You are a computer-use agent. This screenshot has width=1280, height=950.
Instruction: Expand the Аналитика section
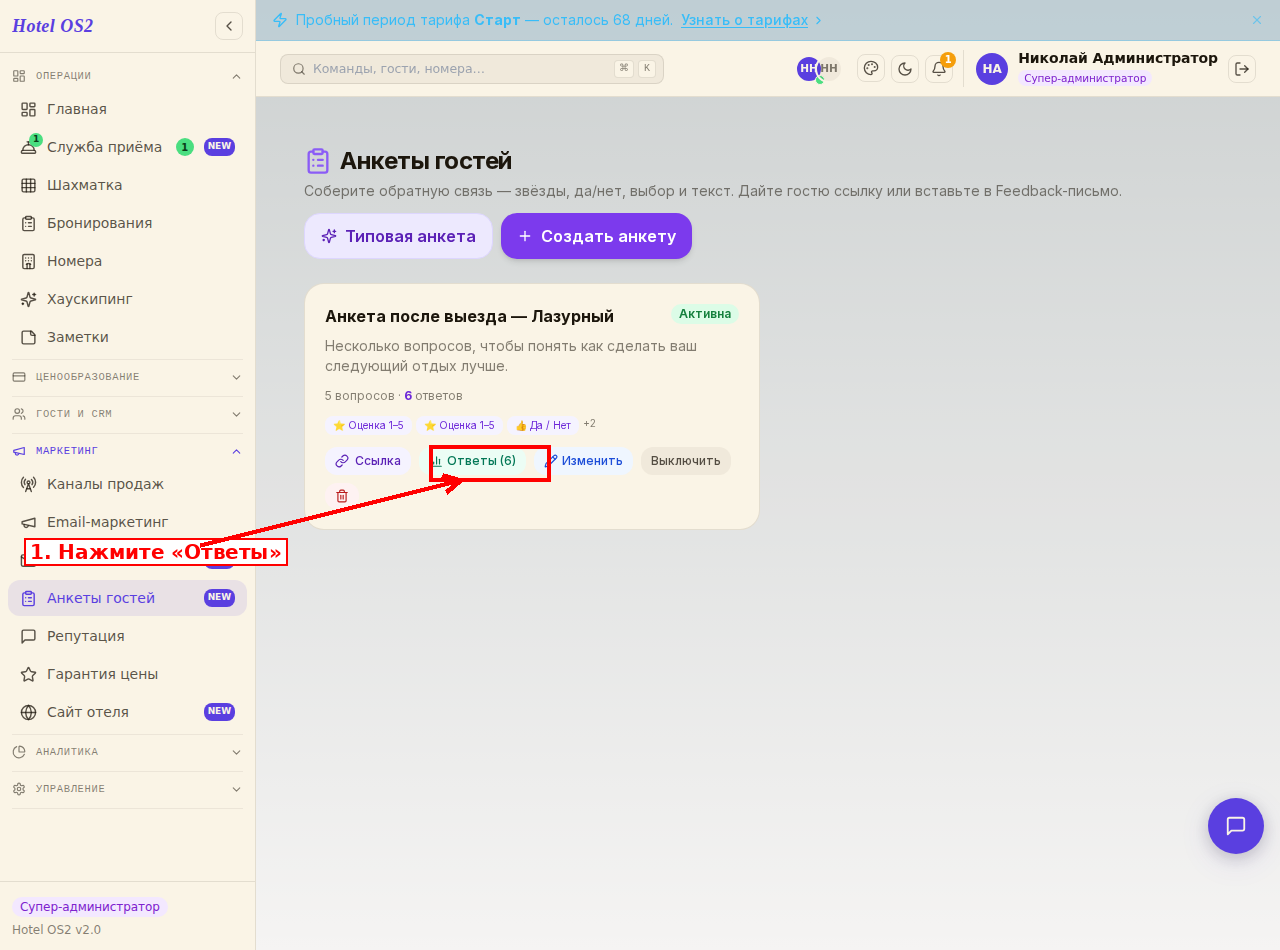127,752
